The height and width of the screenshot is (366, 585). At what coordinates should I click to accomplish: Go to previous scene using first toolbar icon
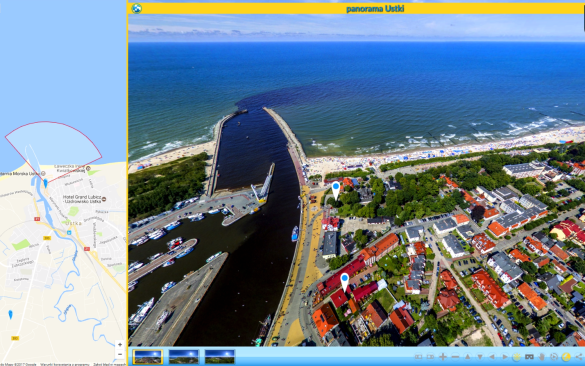coord(418,357)
